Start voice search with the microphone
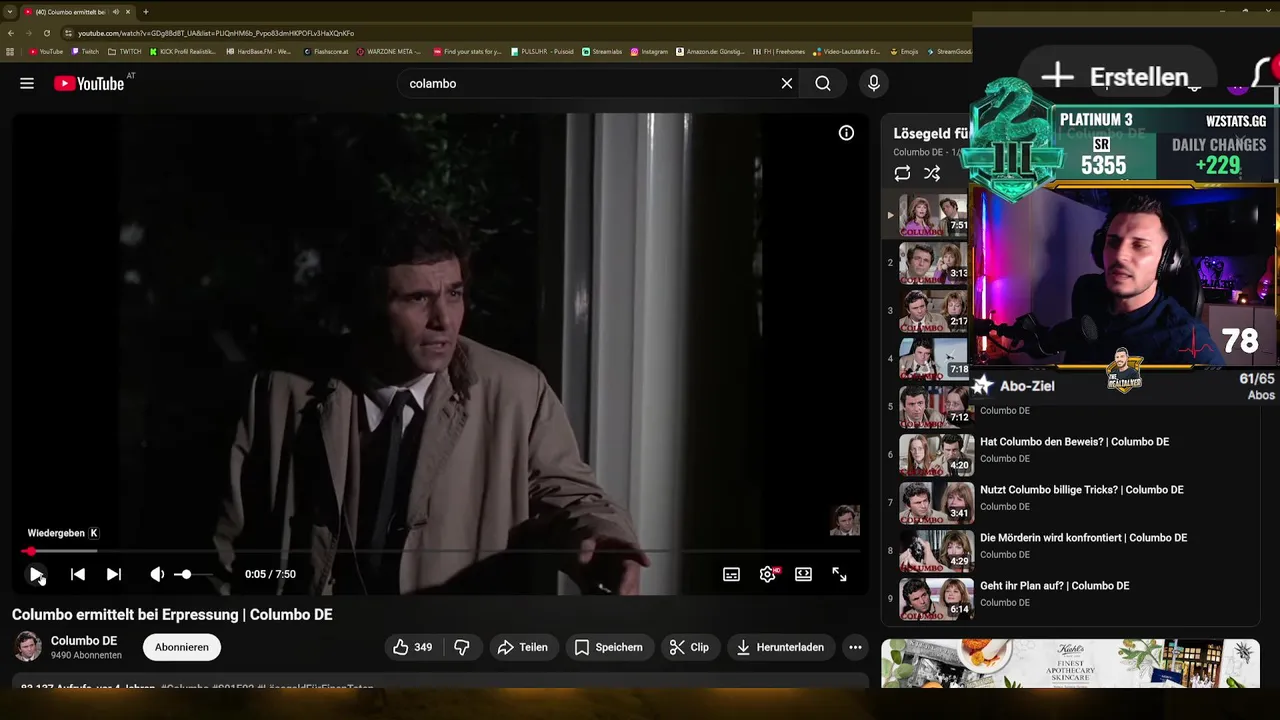Screen dimensions: 1280x720 click(x=874, y=84)
